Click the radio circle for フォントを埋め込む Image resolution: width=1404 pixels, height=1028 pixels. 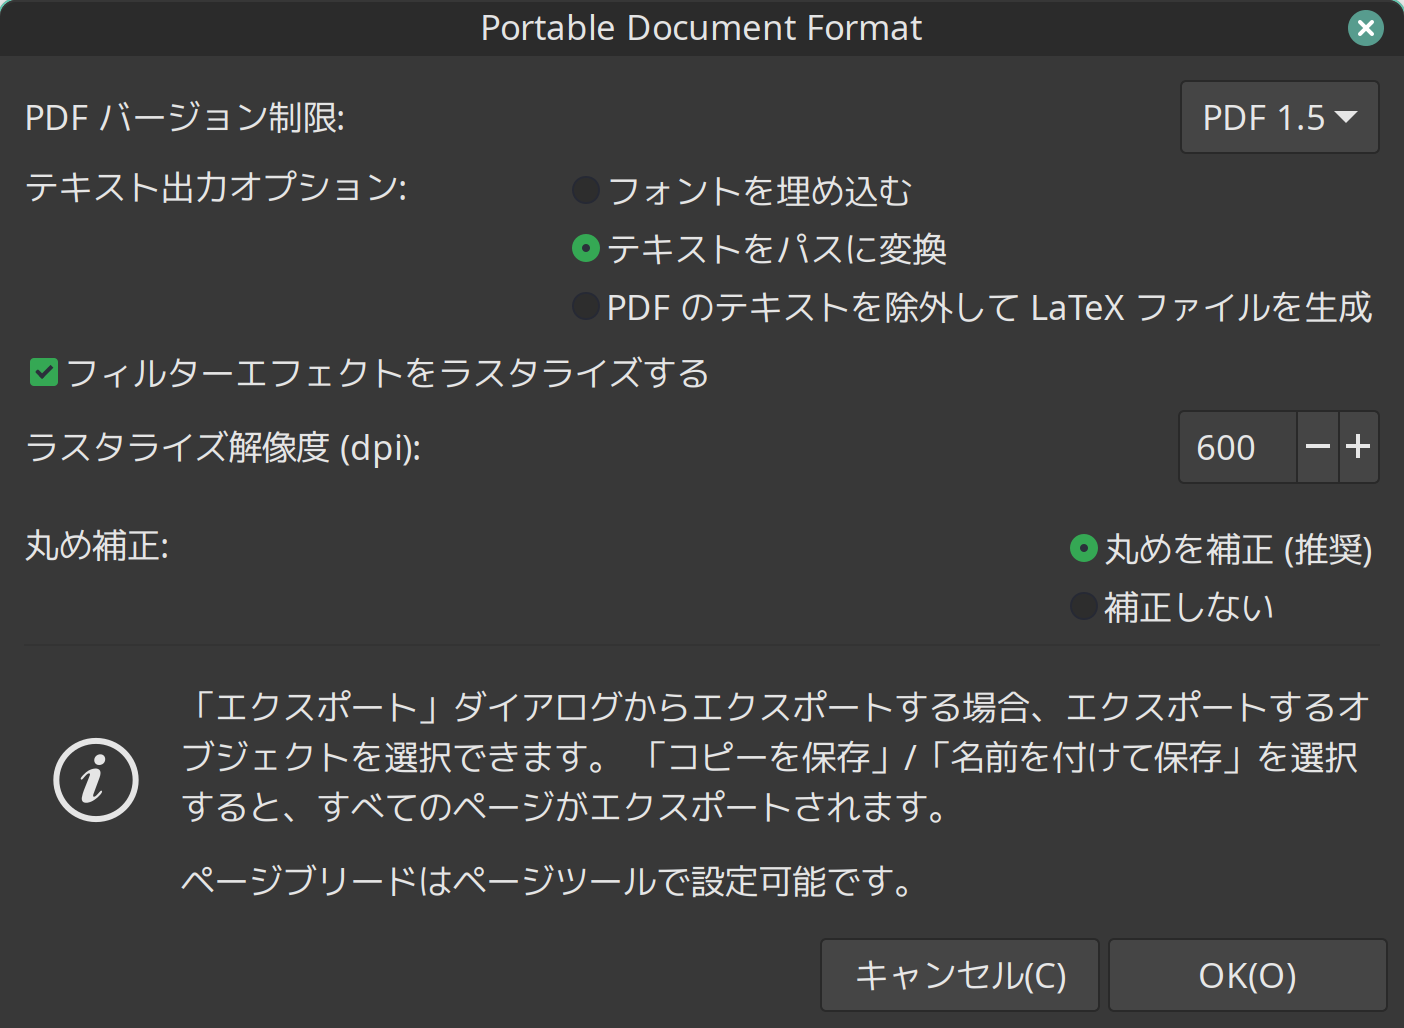click(x=585, y=190)
